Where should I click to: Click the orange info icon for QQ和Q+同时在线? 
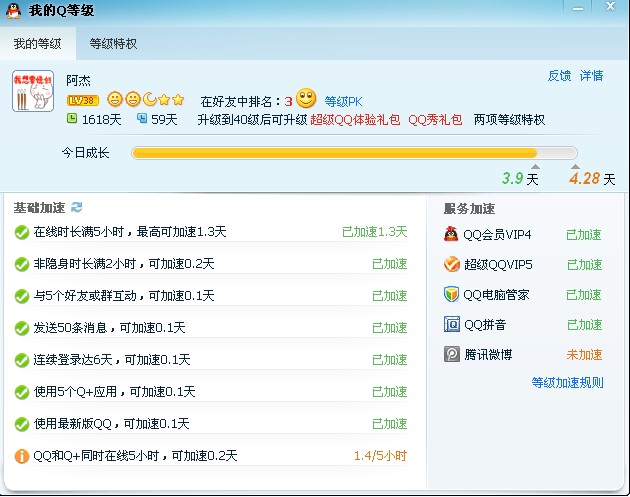coord(22,456)
